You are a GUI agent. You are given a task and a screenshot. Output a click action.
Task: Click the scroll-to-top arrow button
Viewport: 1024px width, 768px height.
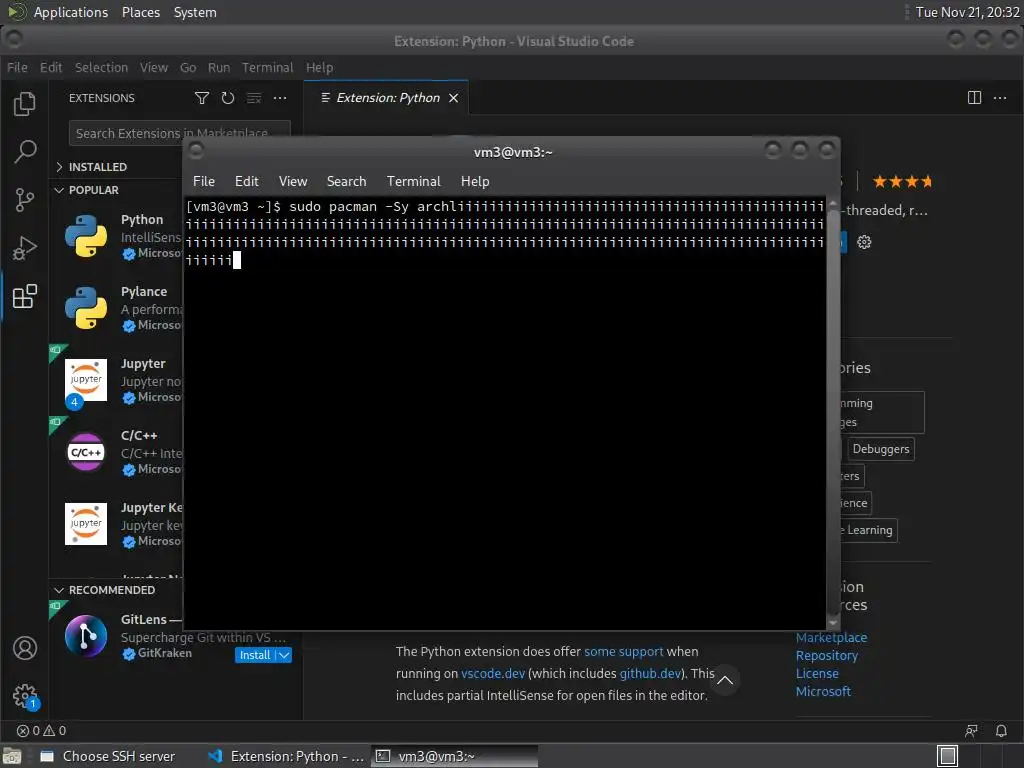(724, 680)
